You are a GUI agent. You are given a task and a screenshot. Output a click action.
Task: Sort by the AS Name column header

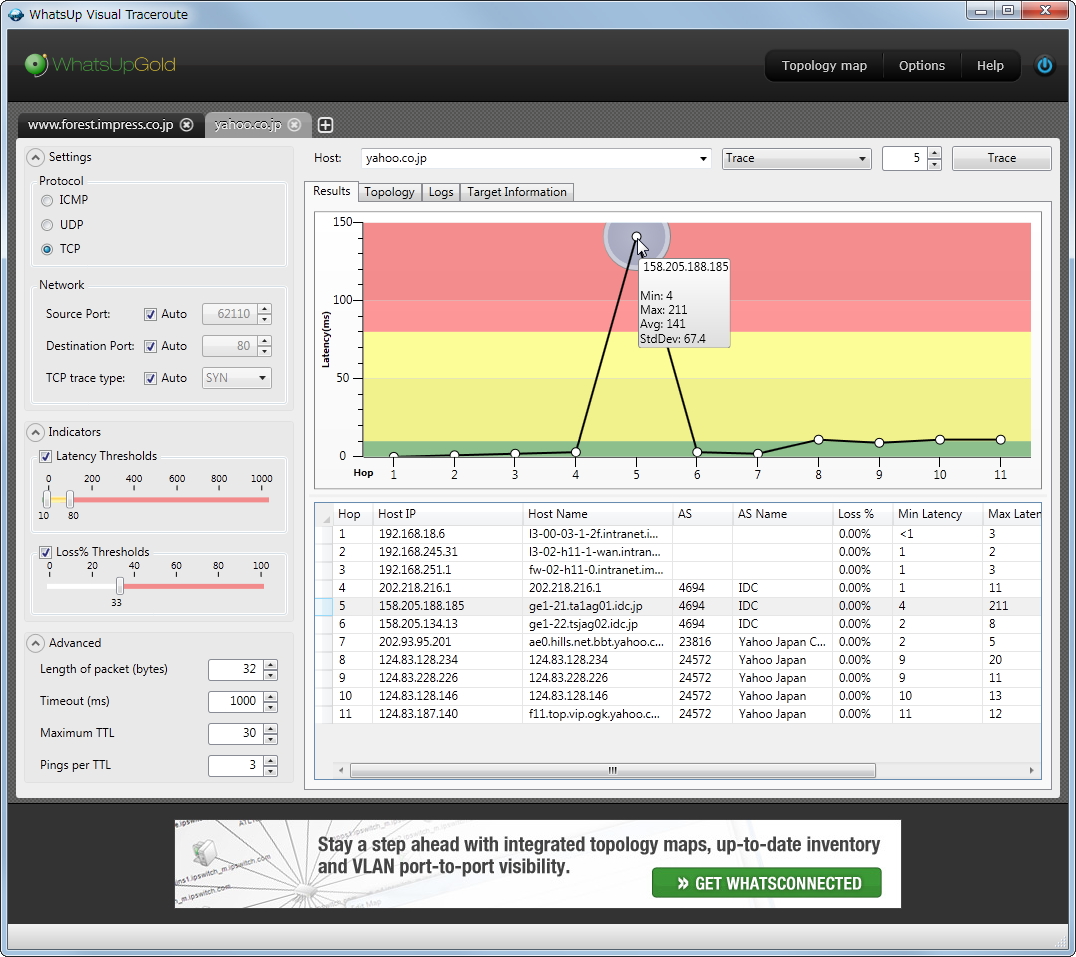[x=782, y=514]
